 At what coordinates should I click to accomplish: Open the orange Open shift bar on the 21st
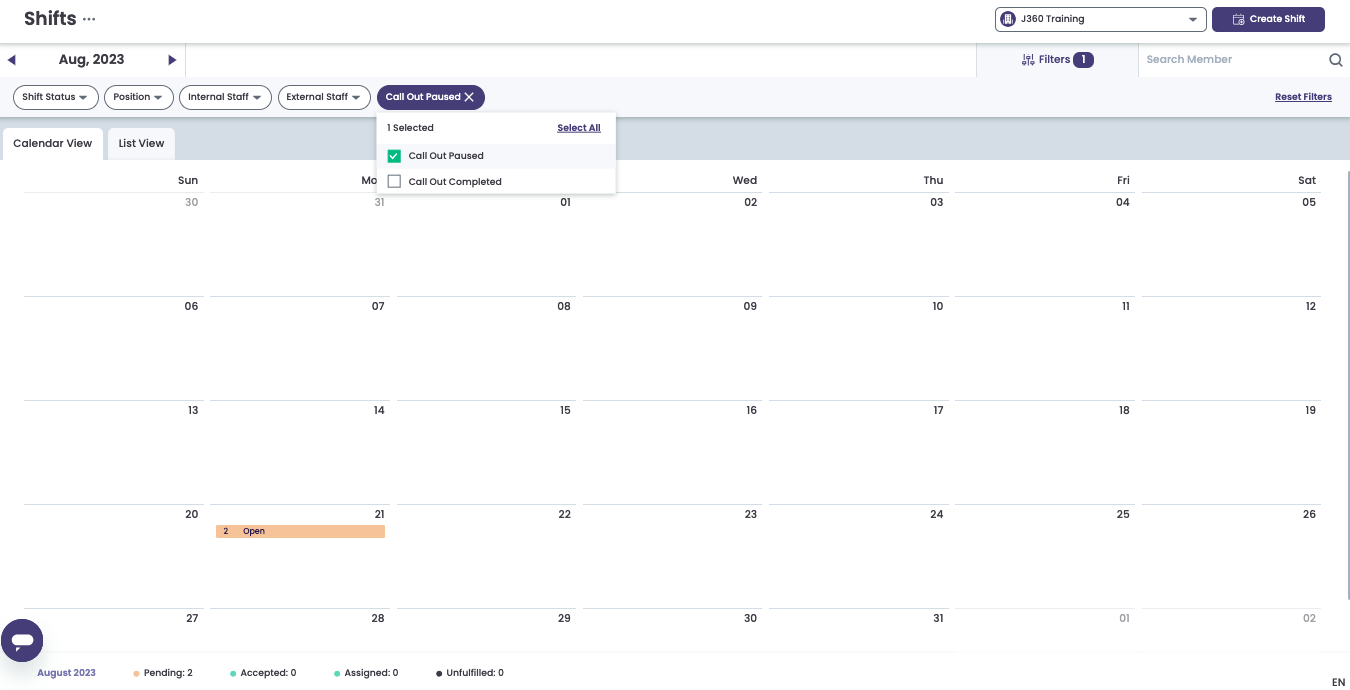point(300,531)
